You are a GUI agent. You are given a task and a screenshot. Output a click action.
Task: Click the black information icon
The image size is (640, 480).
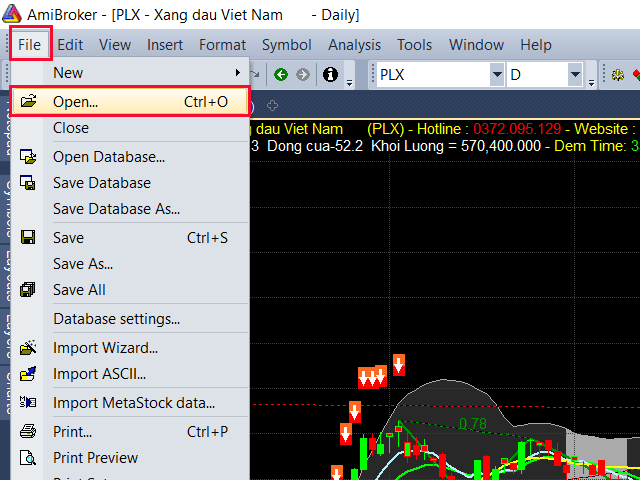tap(330, 74)
